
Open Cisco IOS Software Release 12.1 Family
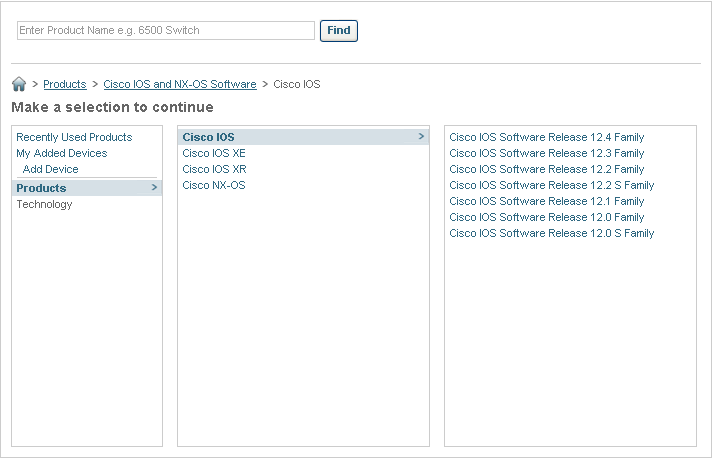(x=546, y=202)
